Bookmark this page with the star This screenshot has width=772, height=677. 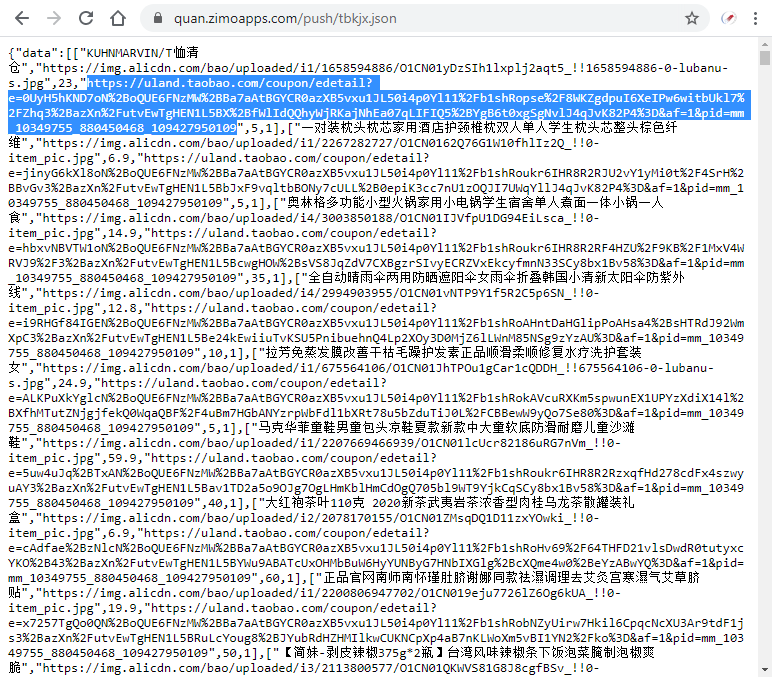point(692,19)
